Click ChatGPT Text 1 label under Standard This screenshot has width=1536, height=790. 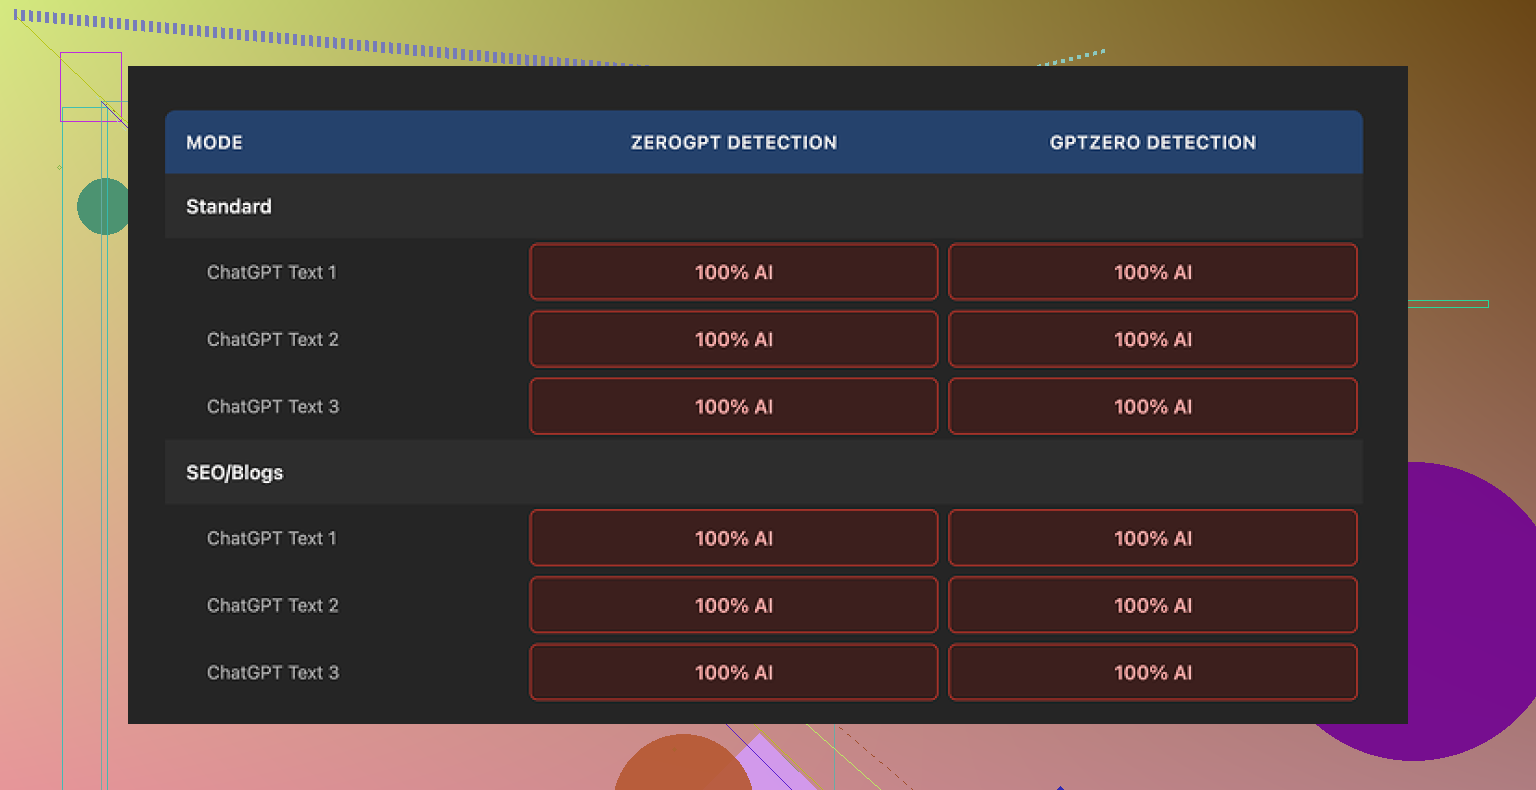tap(272, 272)
